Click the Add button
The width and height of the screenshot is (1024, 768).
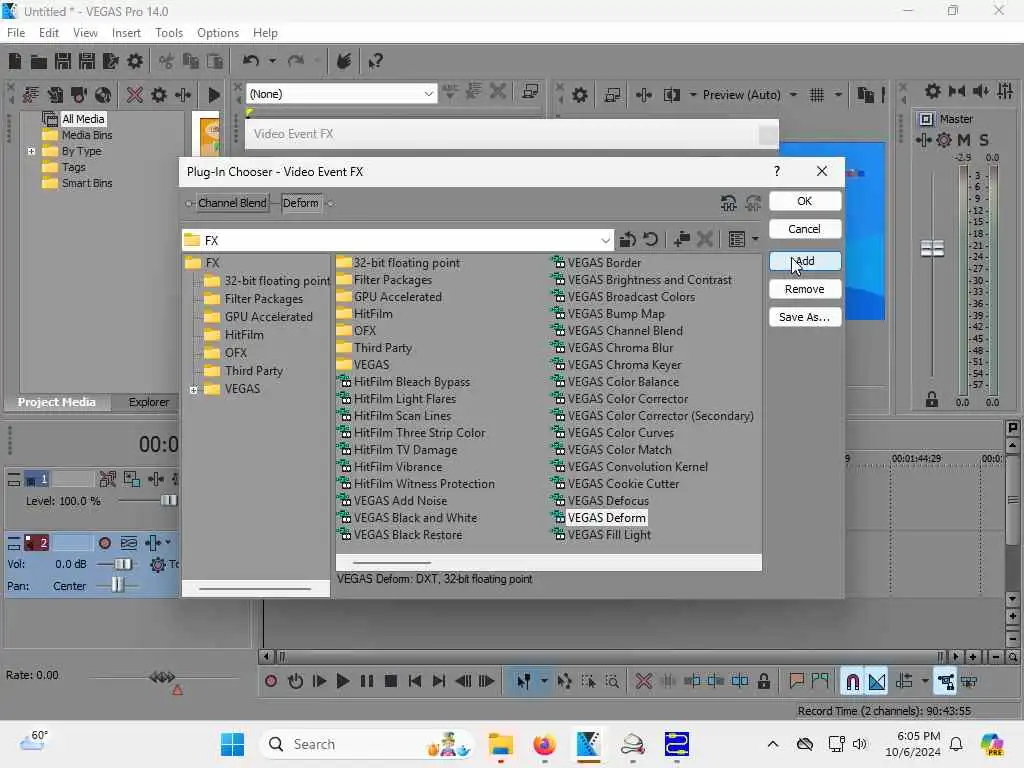805,261
